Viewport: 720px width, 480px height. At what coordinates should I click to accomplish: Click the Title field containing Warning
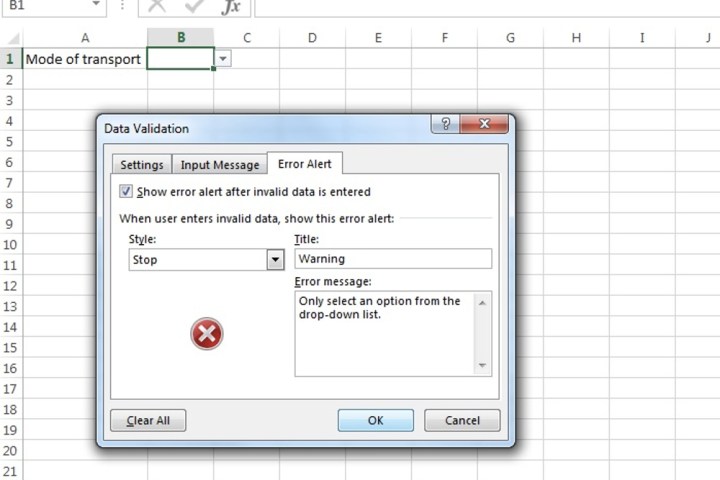coord(392,259)
